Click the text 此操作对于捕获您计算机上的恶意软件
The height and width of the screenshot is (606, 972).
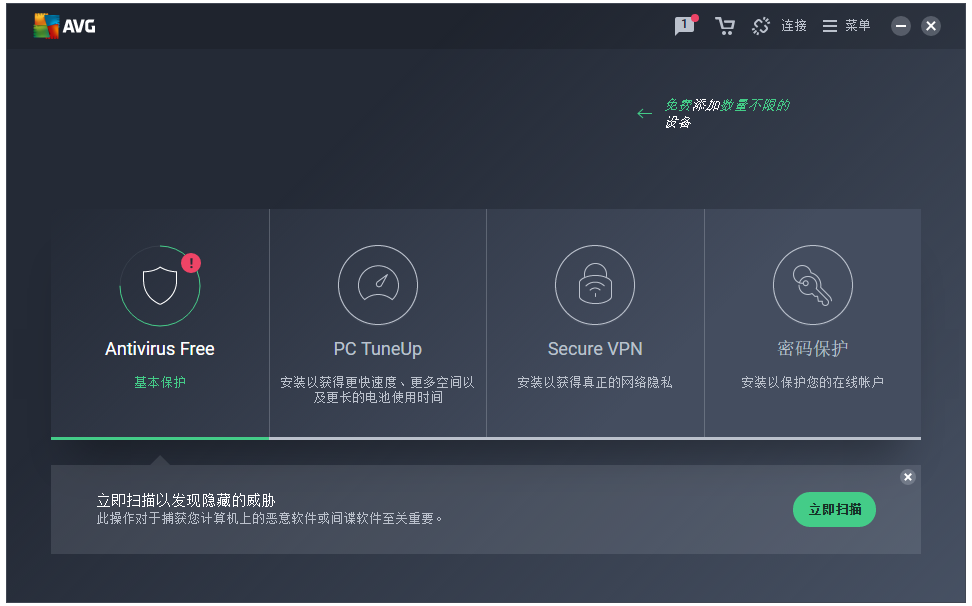click(x=270, y=518)
